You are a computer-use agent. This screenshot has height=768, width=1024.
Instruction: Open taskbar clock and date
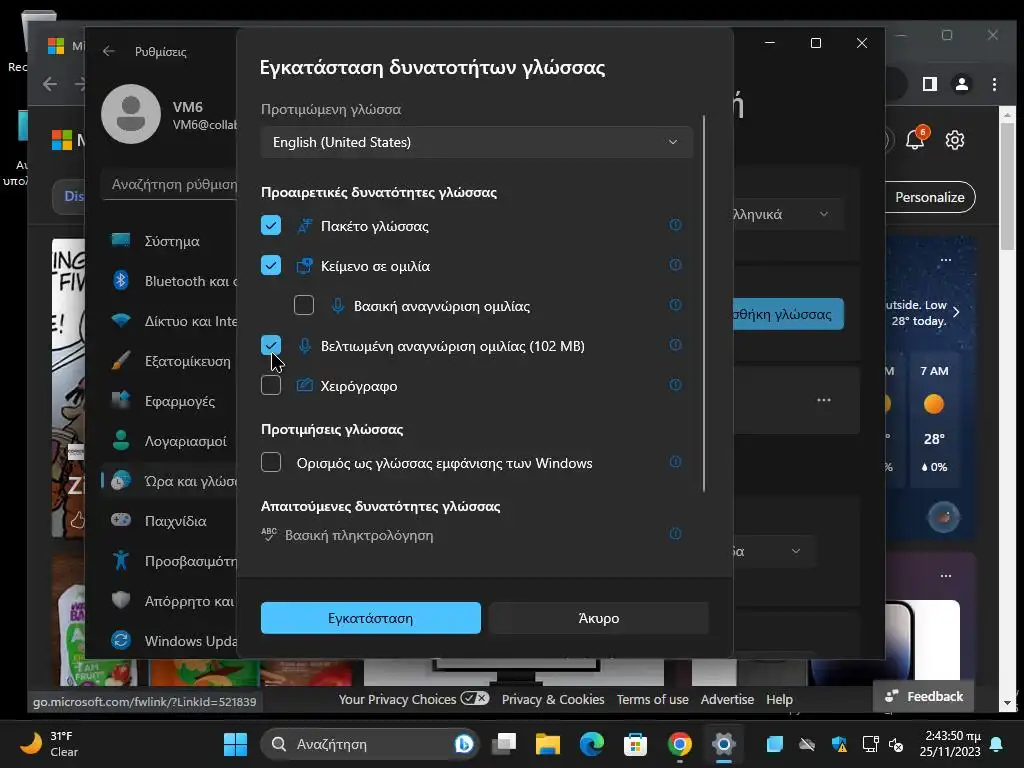[x=950, y=744]
